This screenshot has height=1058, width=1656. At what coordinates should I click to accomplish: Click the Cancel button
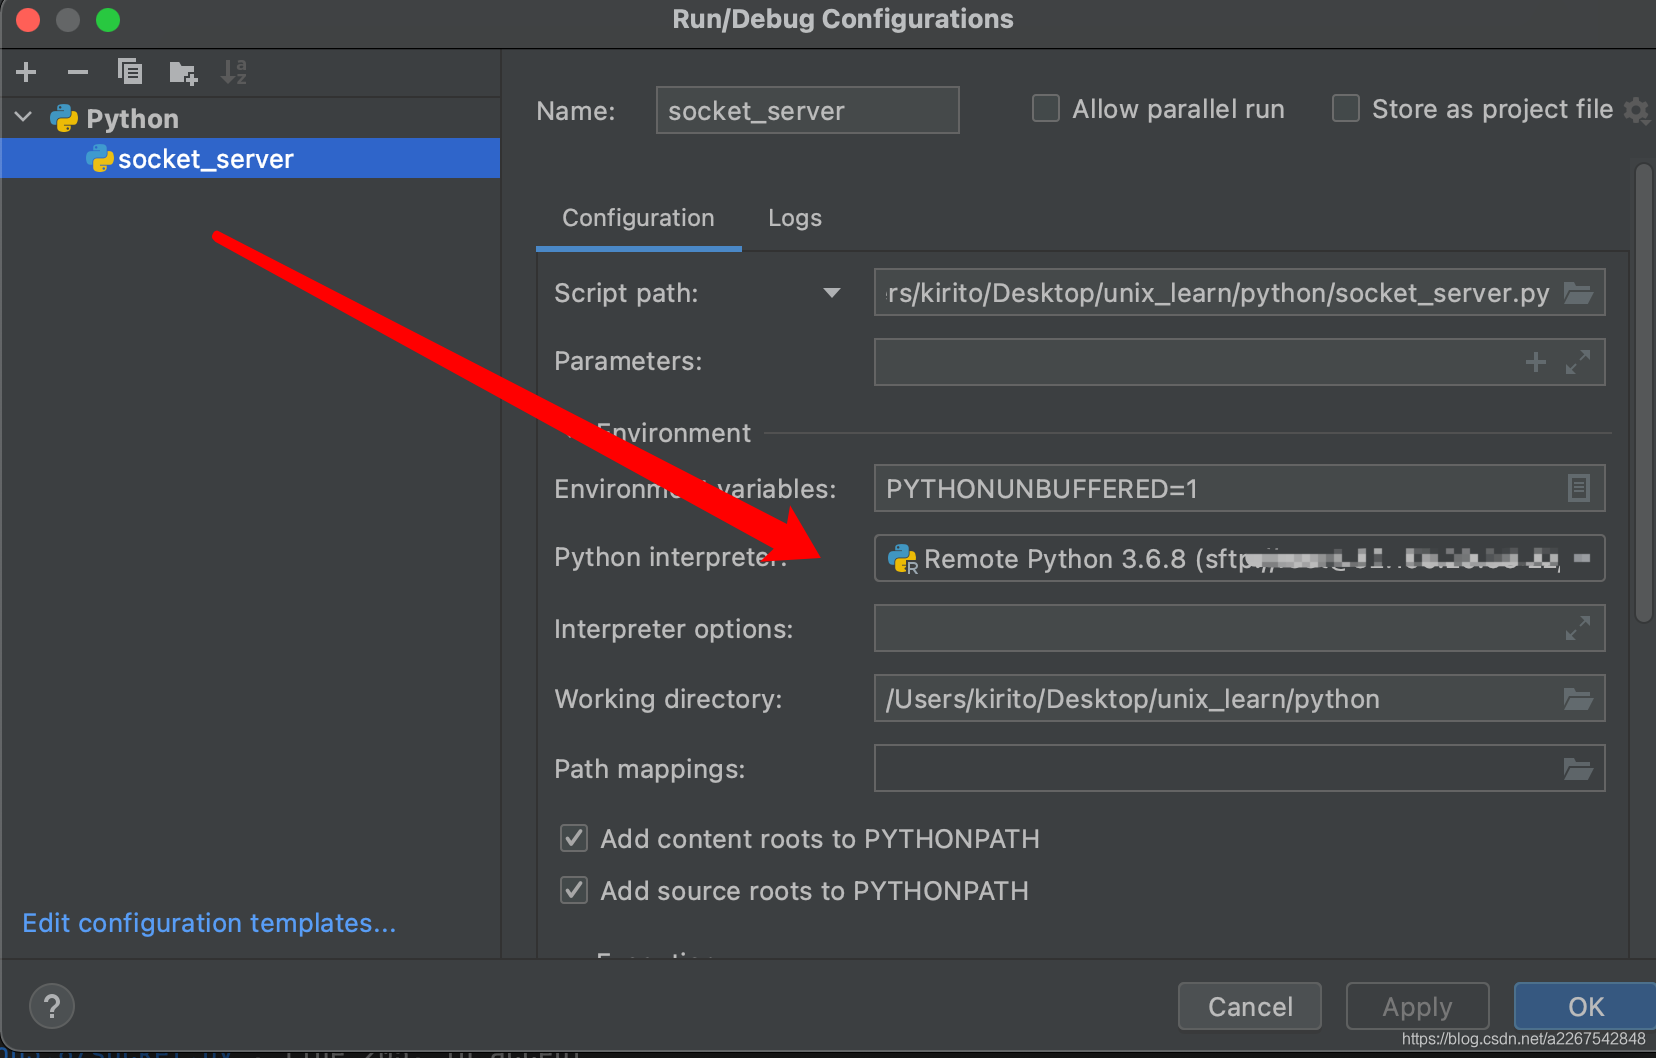pyautogui.click(x=1250, y=1006)
